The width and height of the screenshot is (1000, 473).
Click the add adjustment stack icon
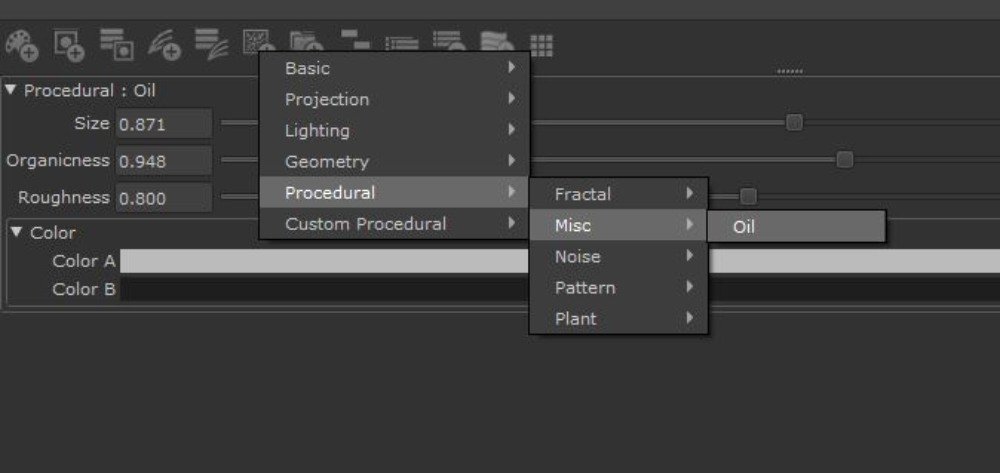[x=212, y=45]
